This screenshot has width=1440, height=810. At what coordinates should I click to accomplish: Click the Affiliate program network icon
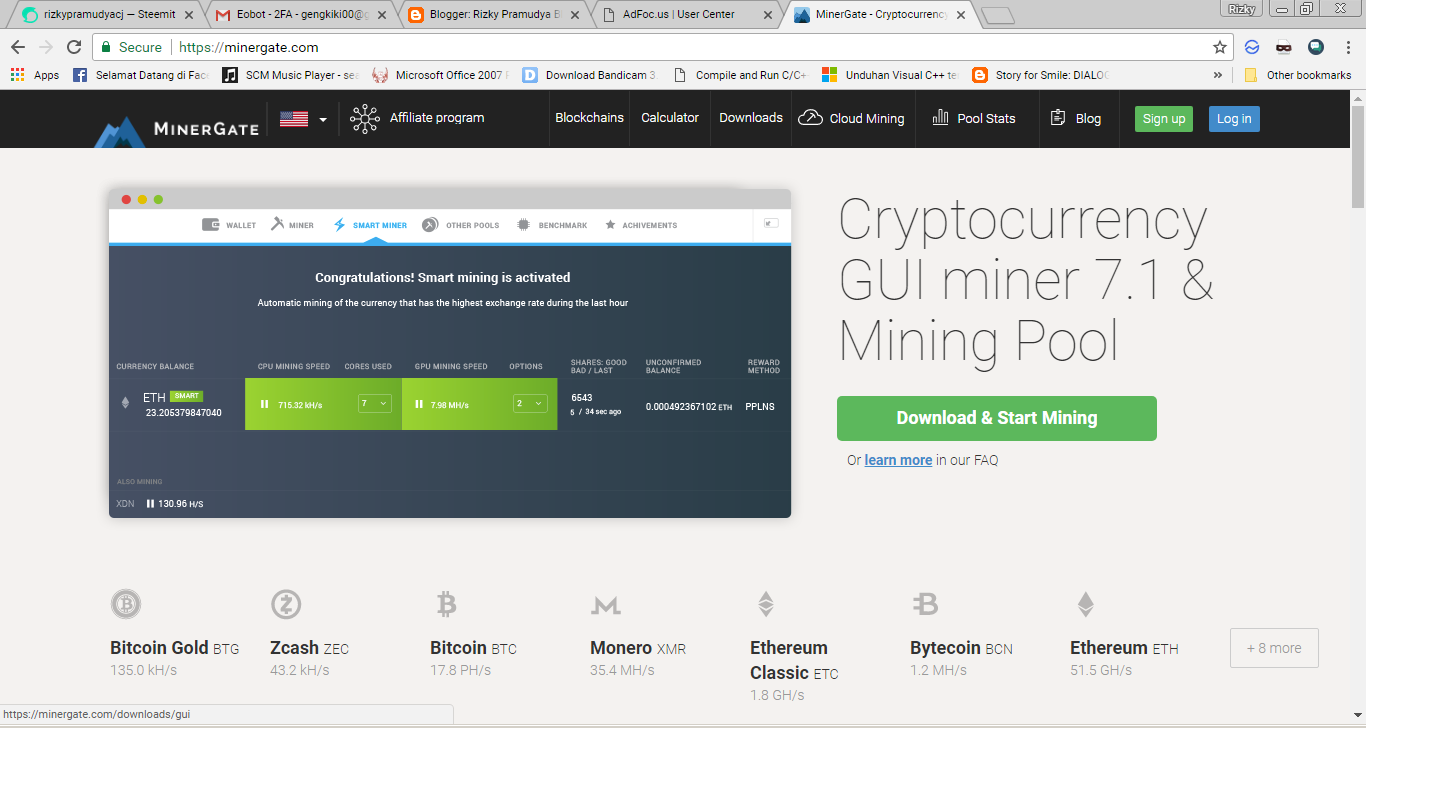(365, 118)
